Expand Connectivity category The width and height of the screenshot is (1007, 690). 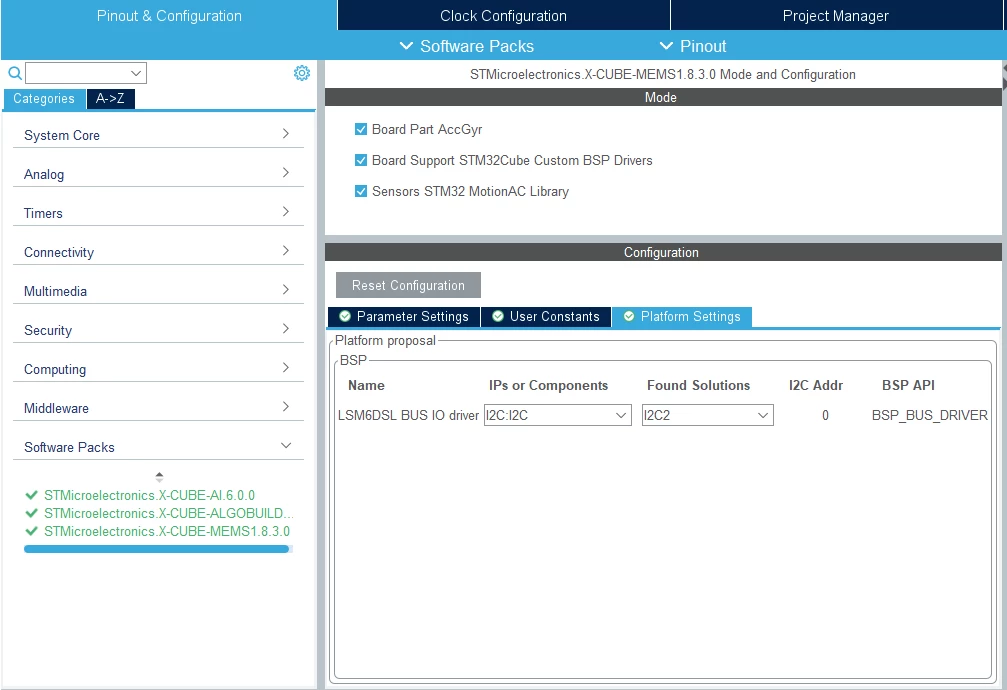pyautogui.click(x=158, y=252)
